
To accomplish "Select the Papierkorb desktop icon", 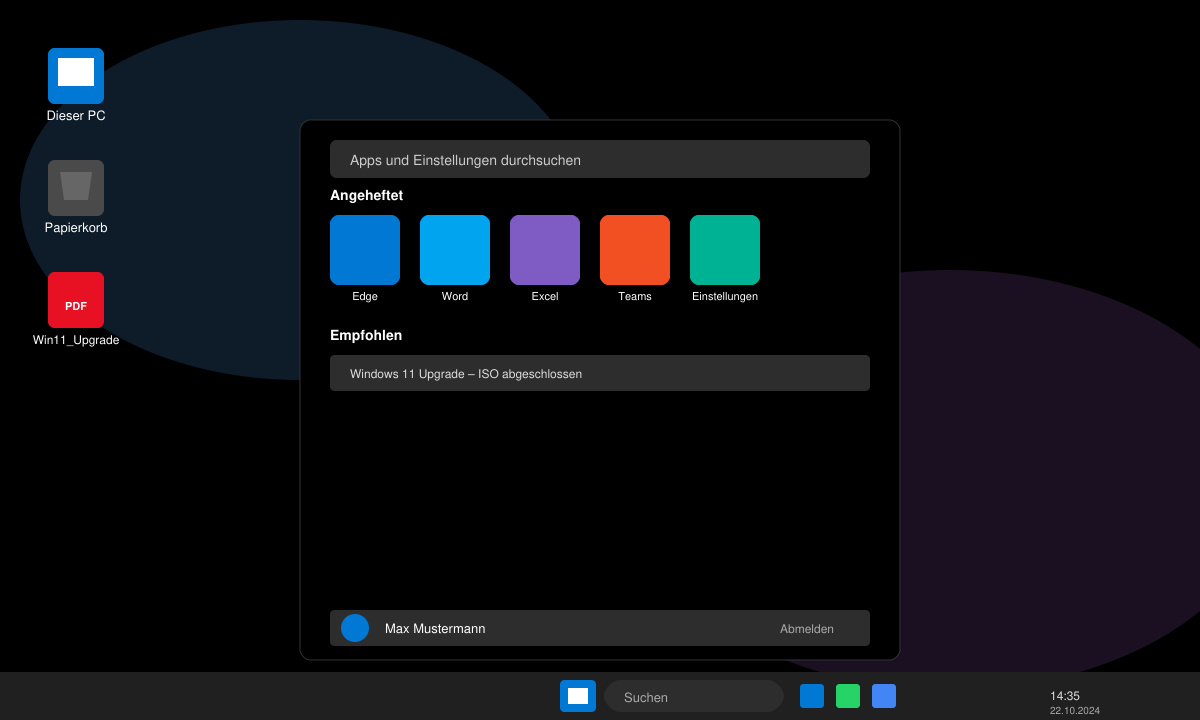I will click(76, 188).
